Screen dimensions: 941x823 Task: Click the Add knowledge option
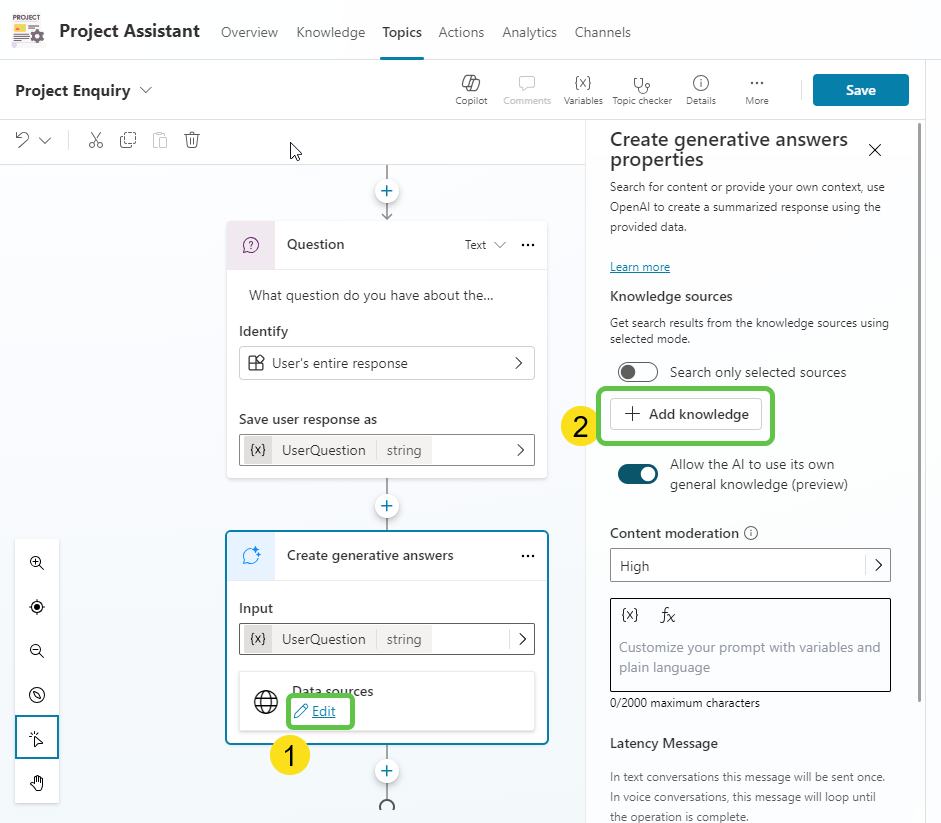pyautogui.click(x=686, y=413)
